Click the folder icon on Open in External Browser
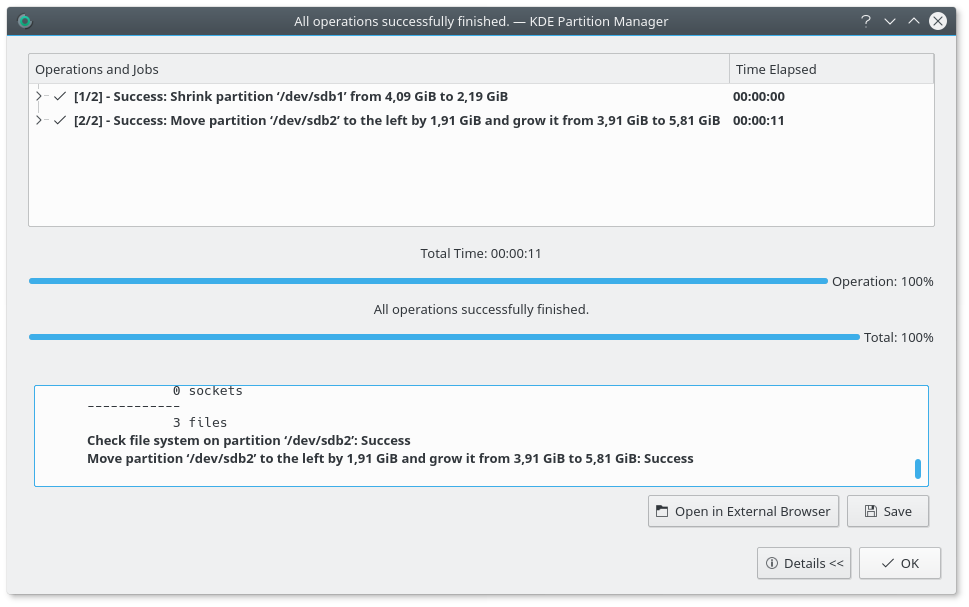The width and height of the screenshot is (969, 607). pos(661,511)
